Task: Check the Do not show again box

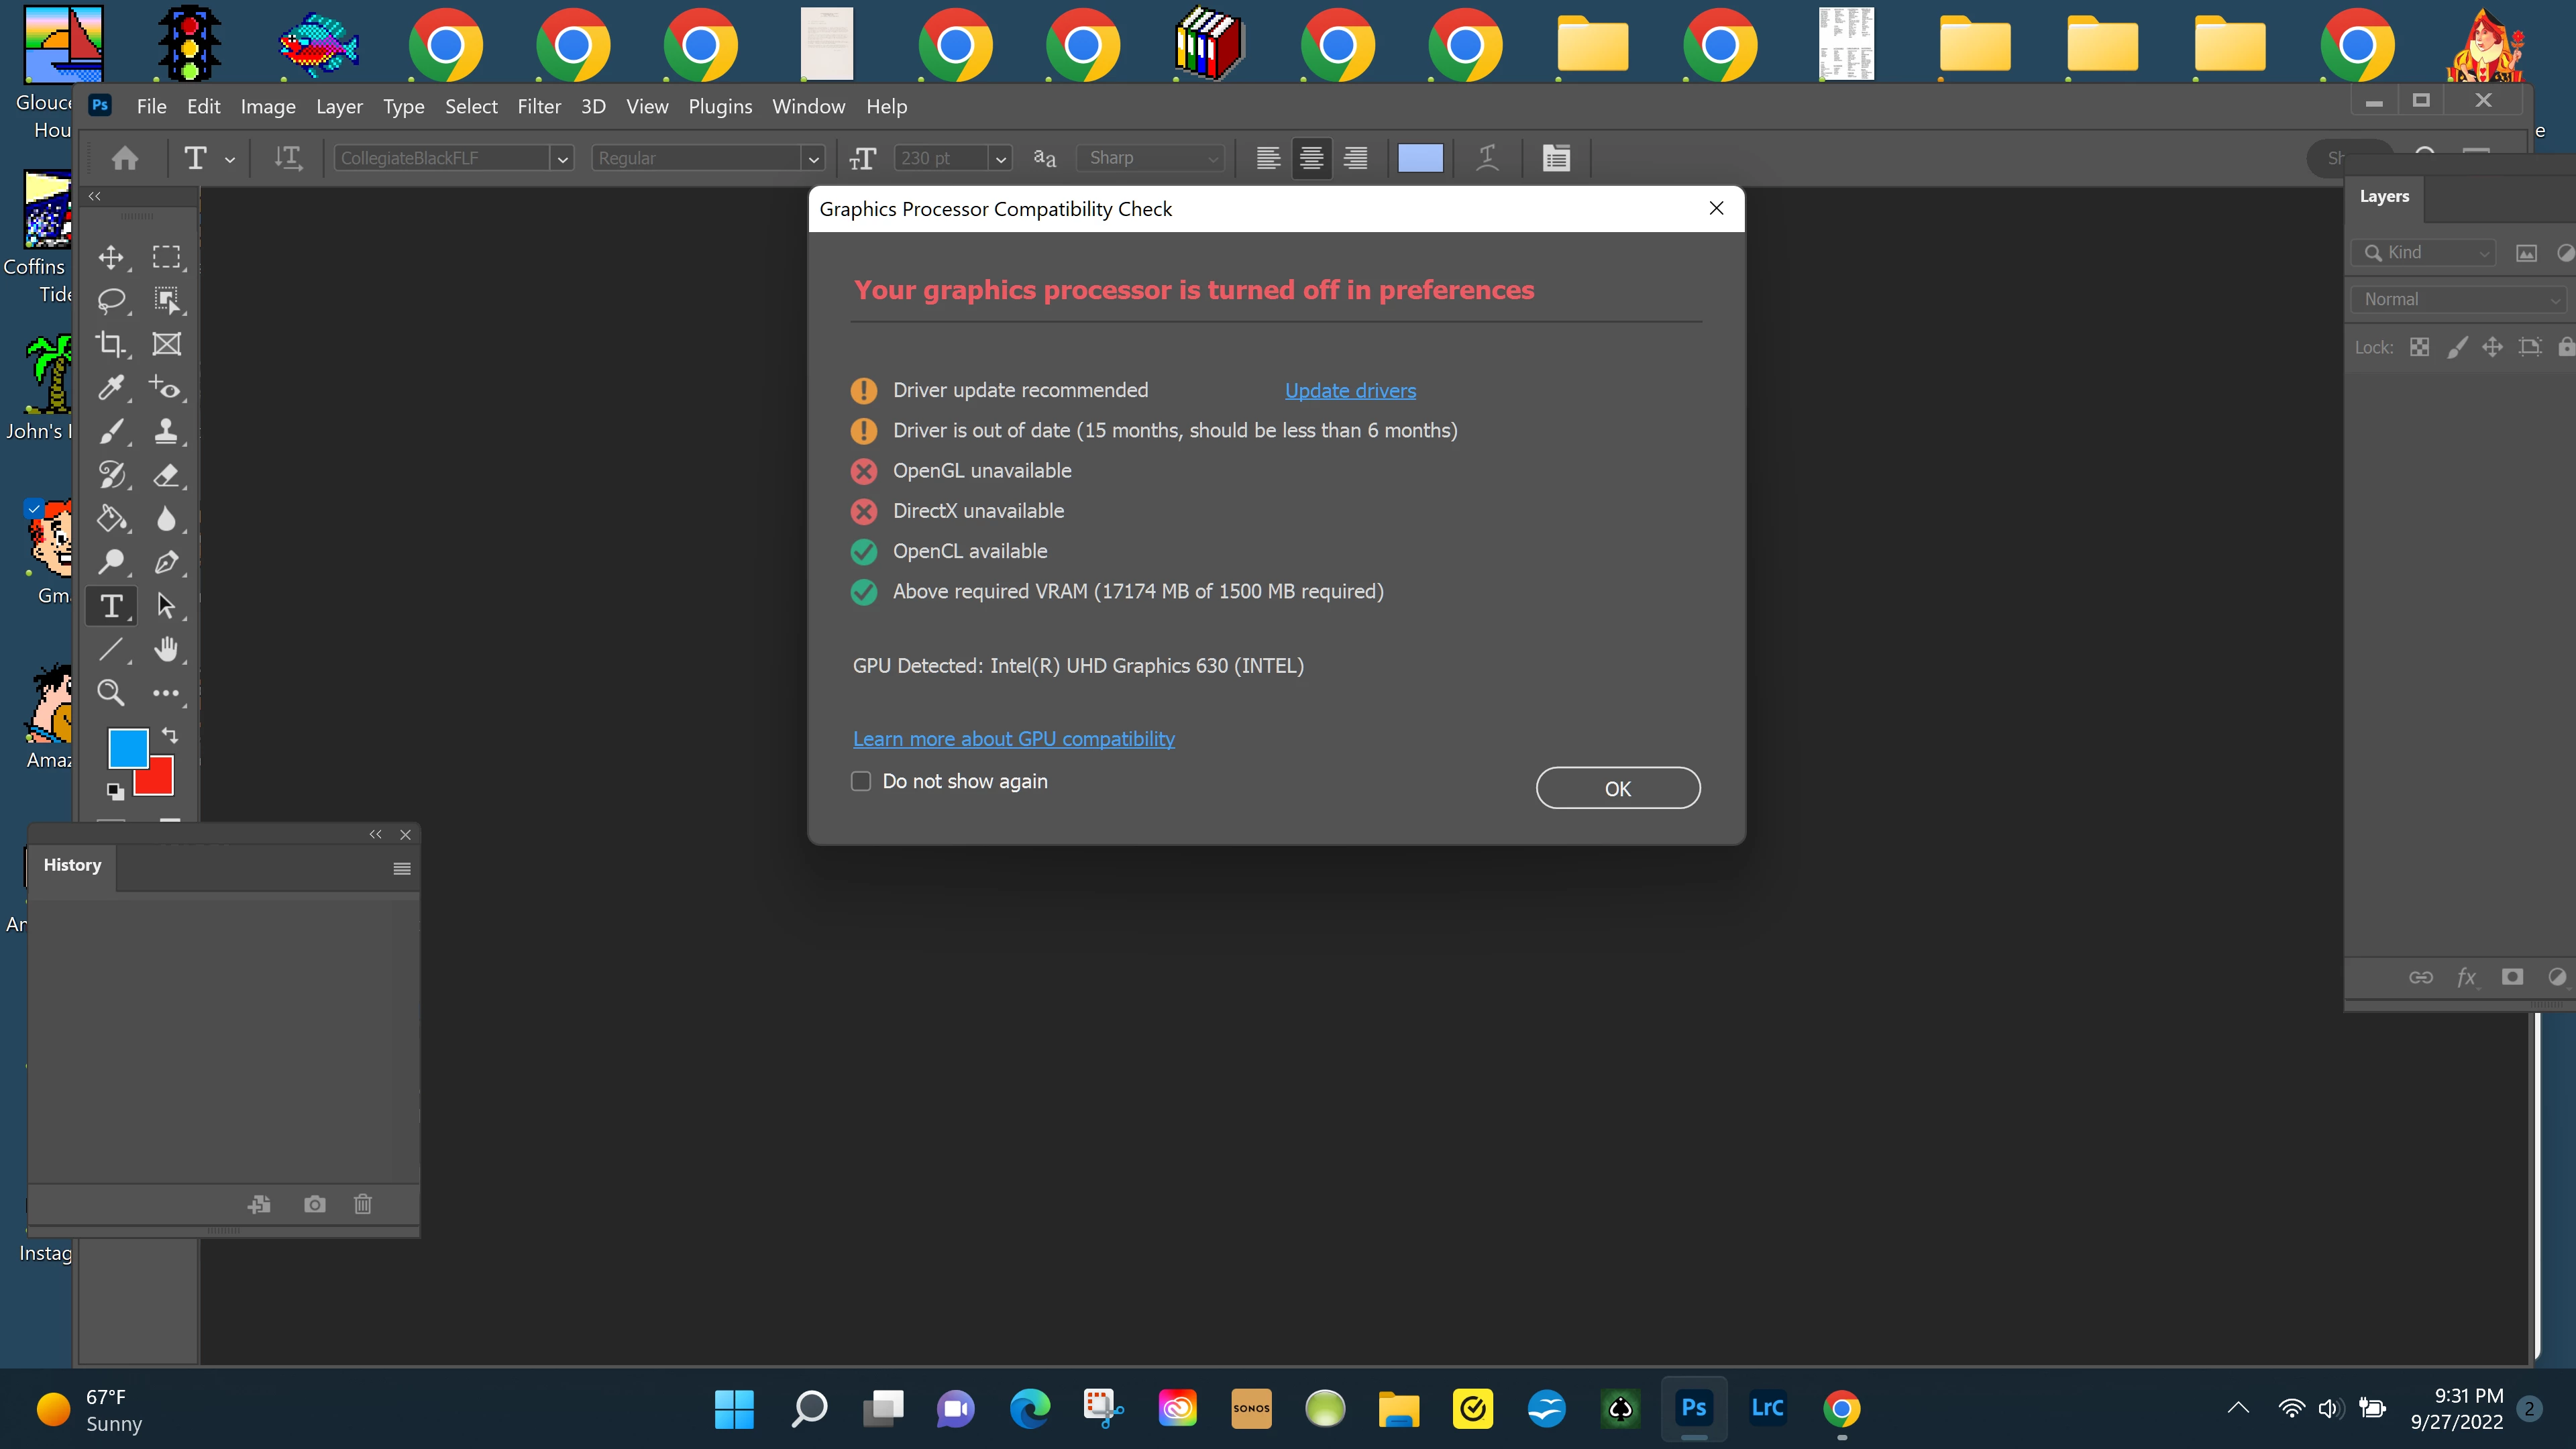Action: pyautogui.click(x=861, y=781)
